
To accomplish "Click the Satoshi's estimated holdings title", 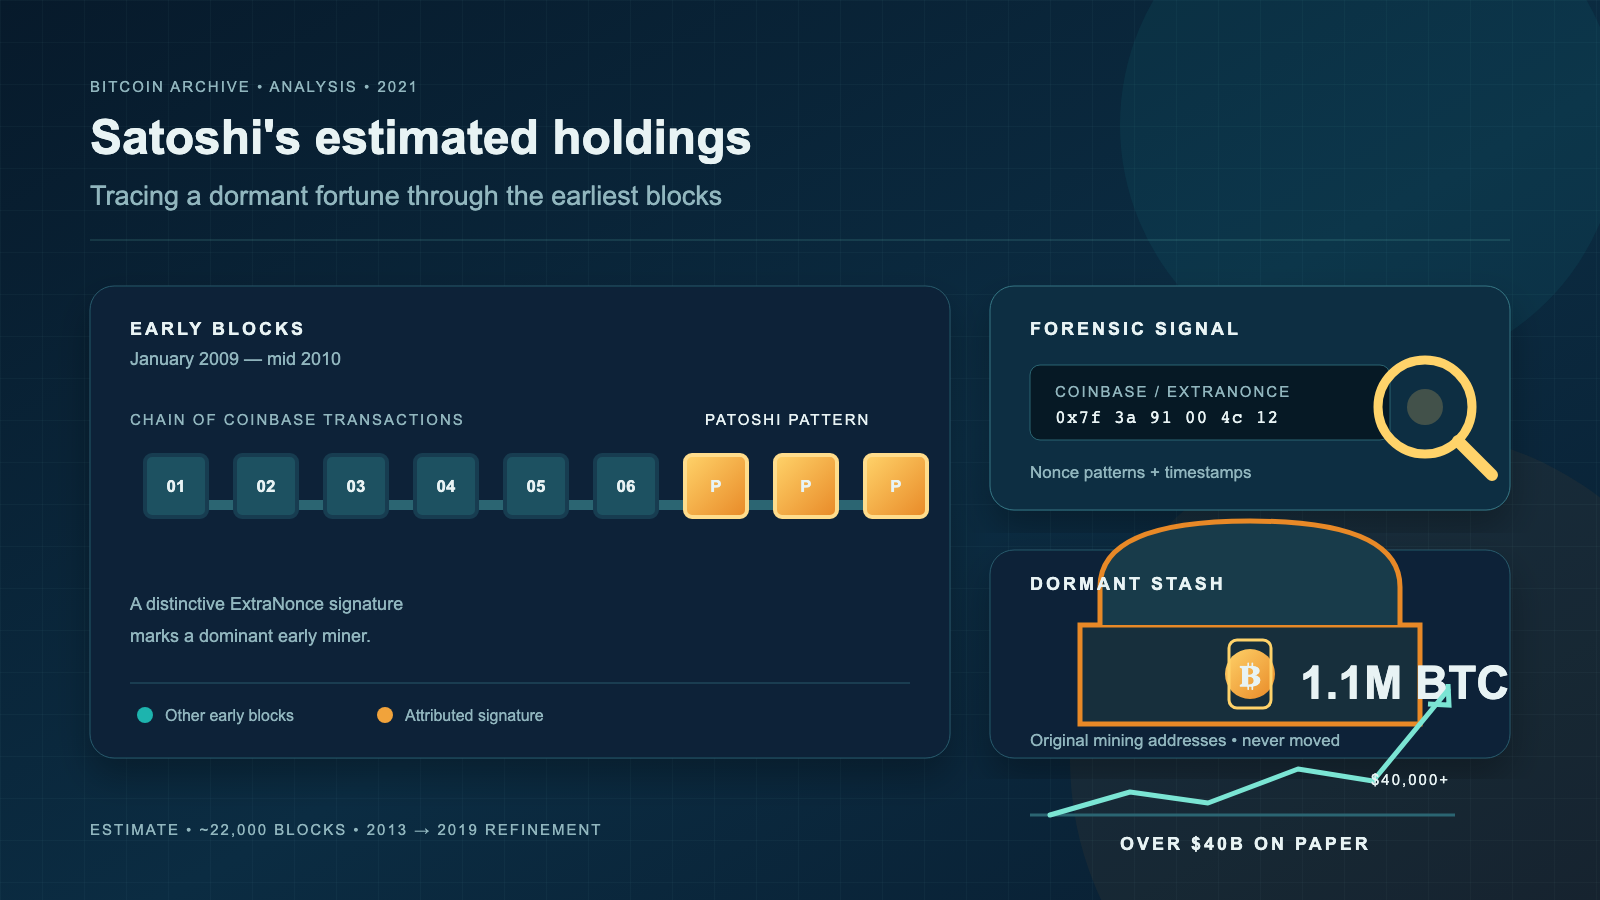I will point(420,138).
